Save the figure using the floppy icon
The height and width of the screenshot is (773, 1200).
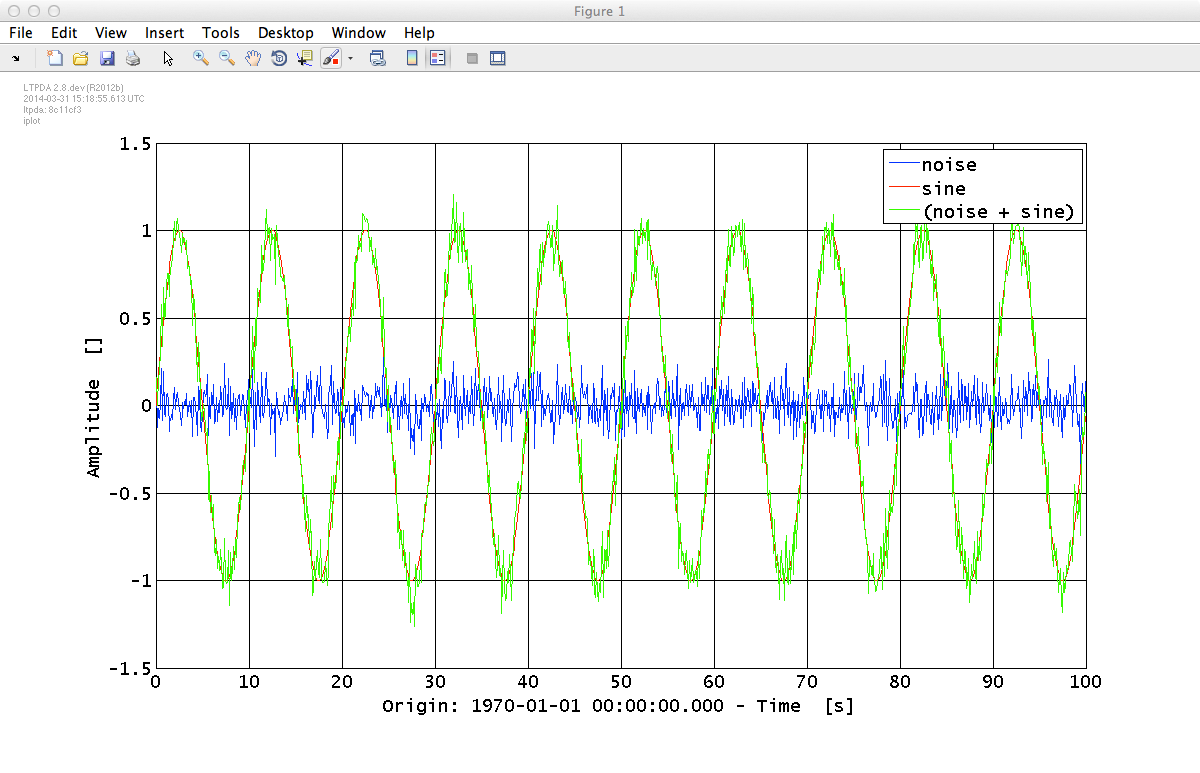107,58
